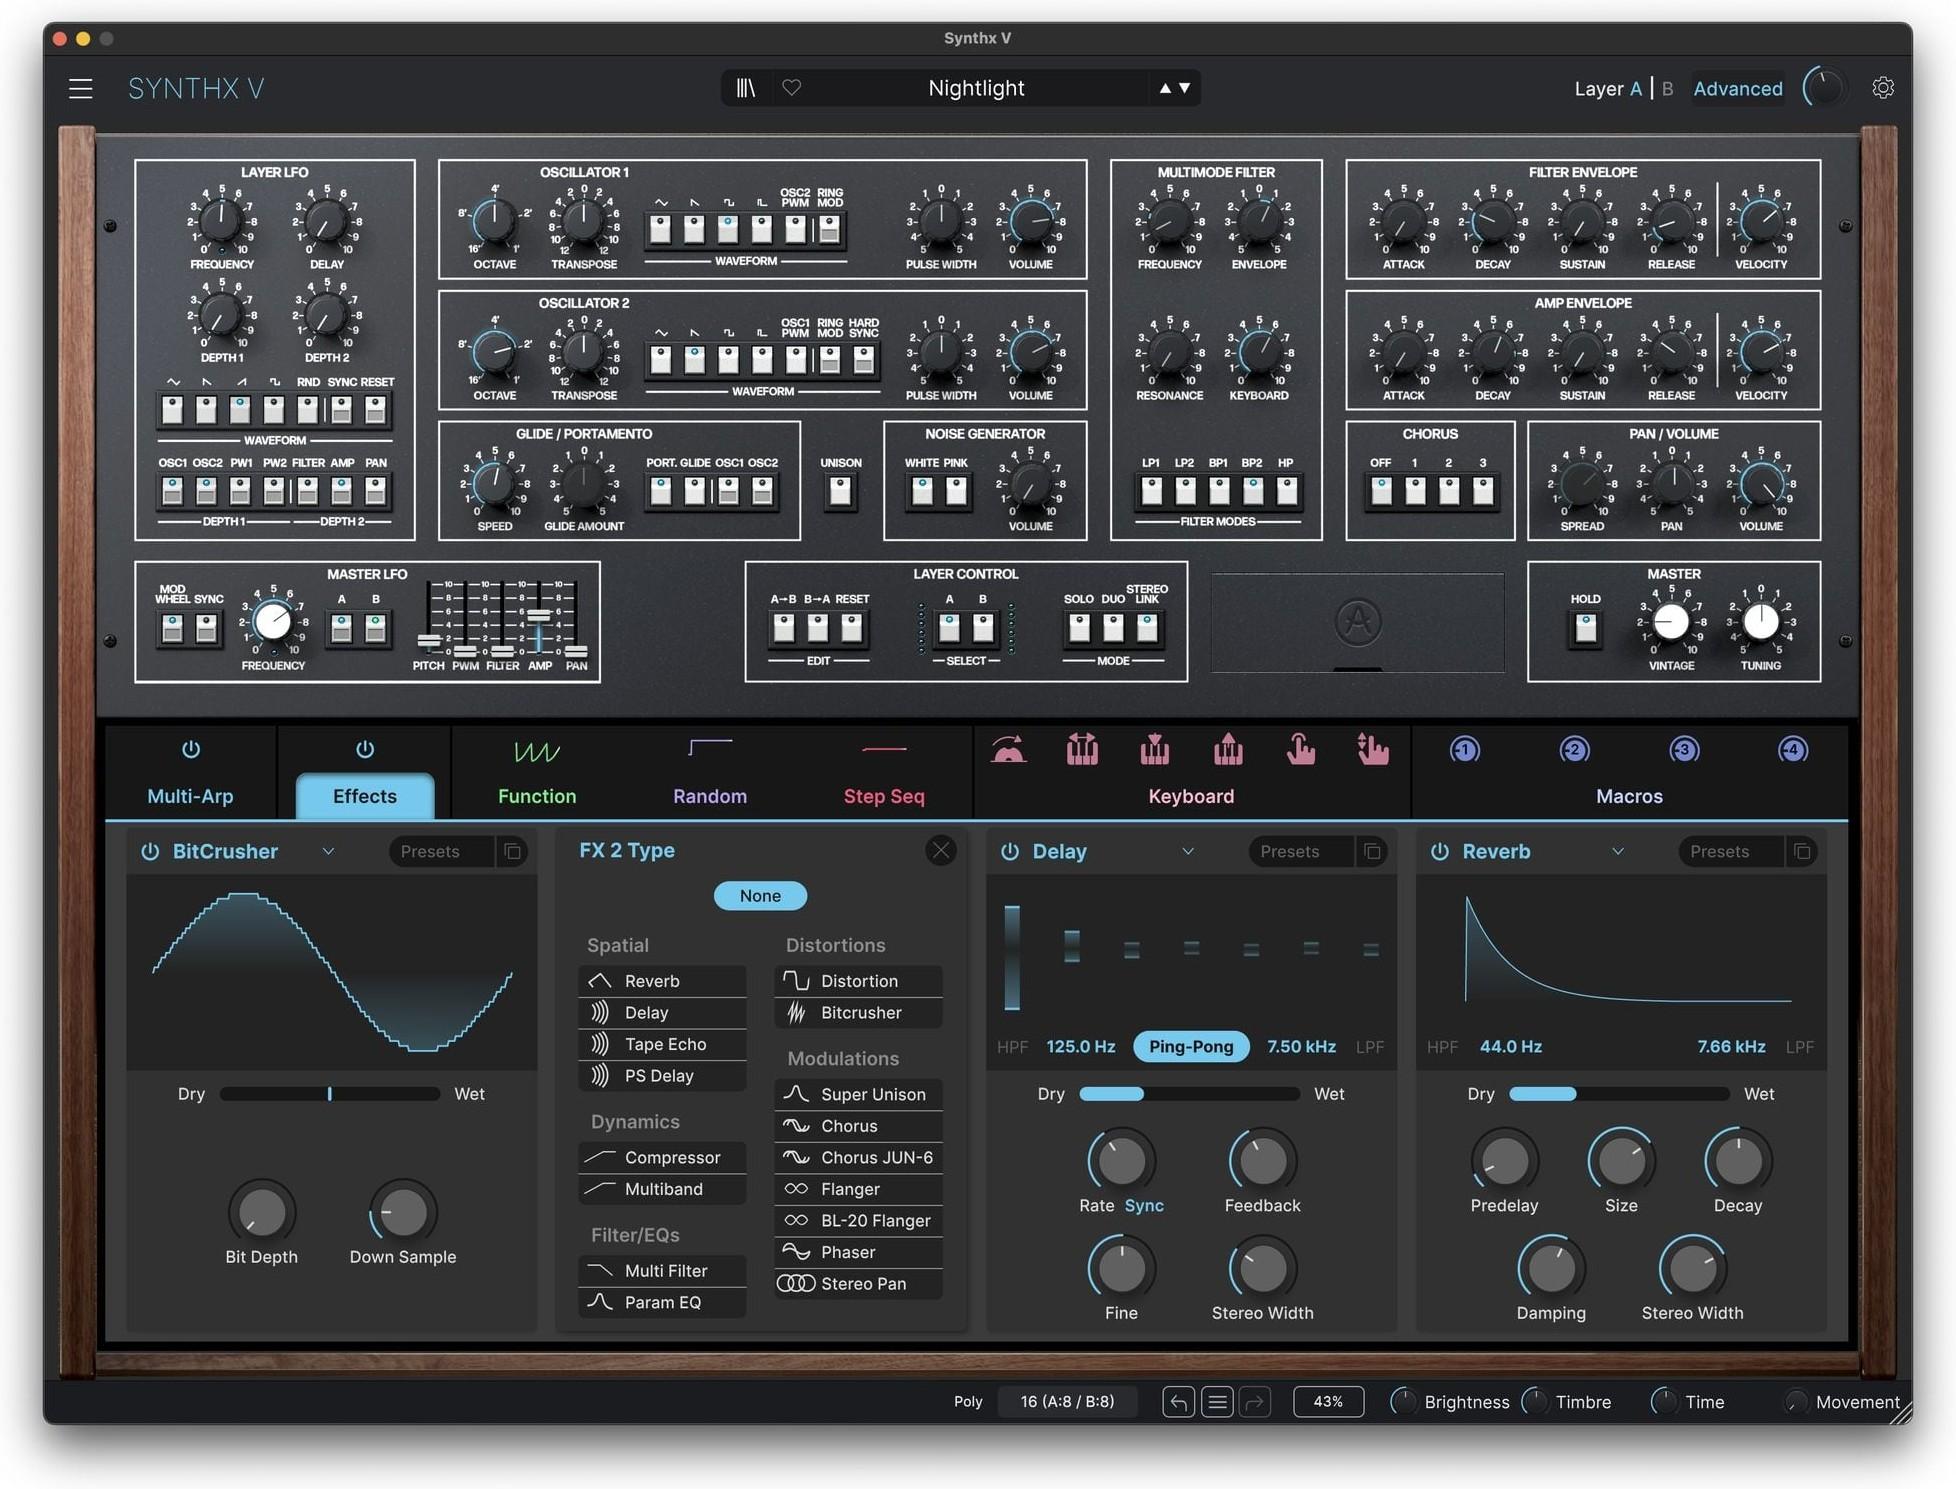Close the FX 2 Type panel

pyautogui.click(x=940, y=850)
